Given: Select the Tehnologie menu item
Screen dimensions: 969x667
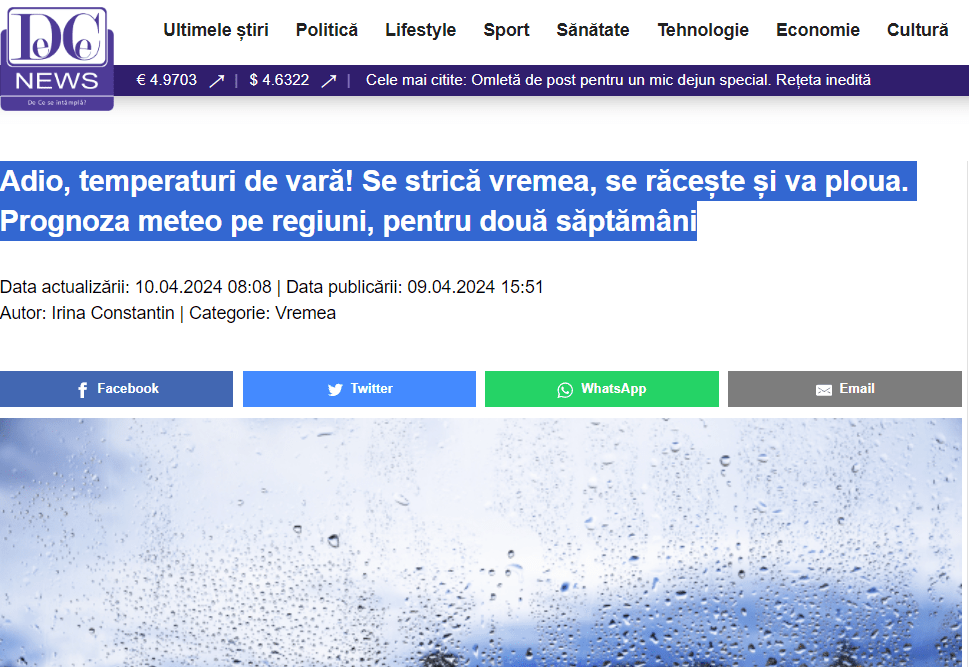Looking at the screenshot, I should pos(703,30).
